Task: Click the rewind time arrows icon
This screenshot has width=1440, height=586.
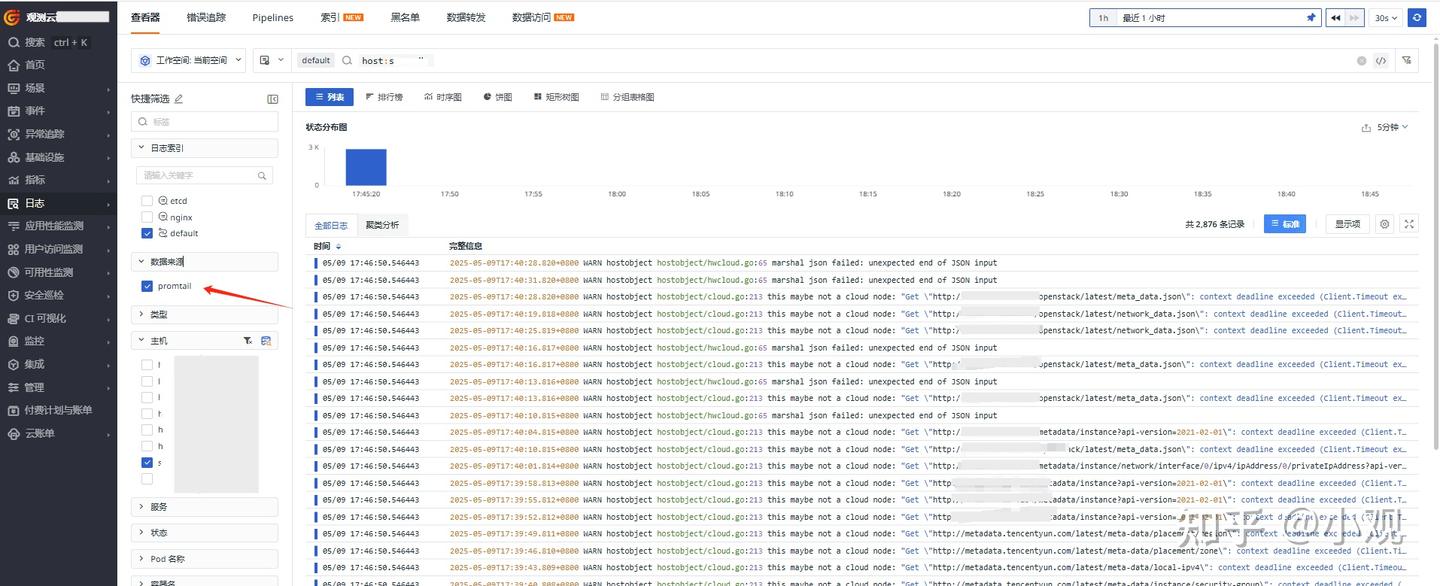Action: [1335, 18]
